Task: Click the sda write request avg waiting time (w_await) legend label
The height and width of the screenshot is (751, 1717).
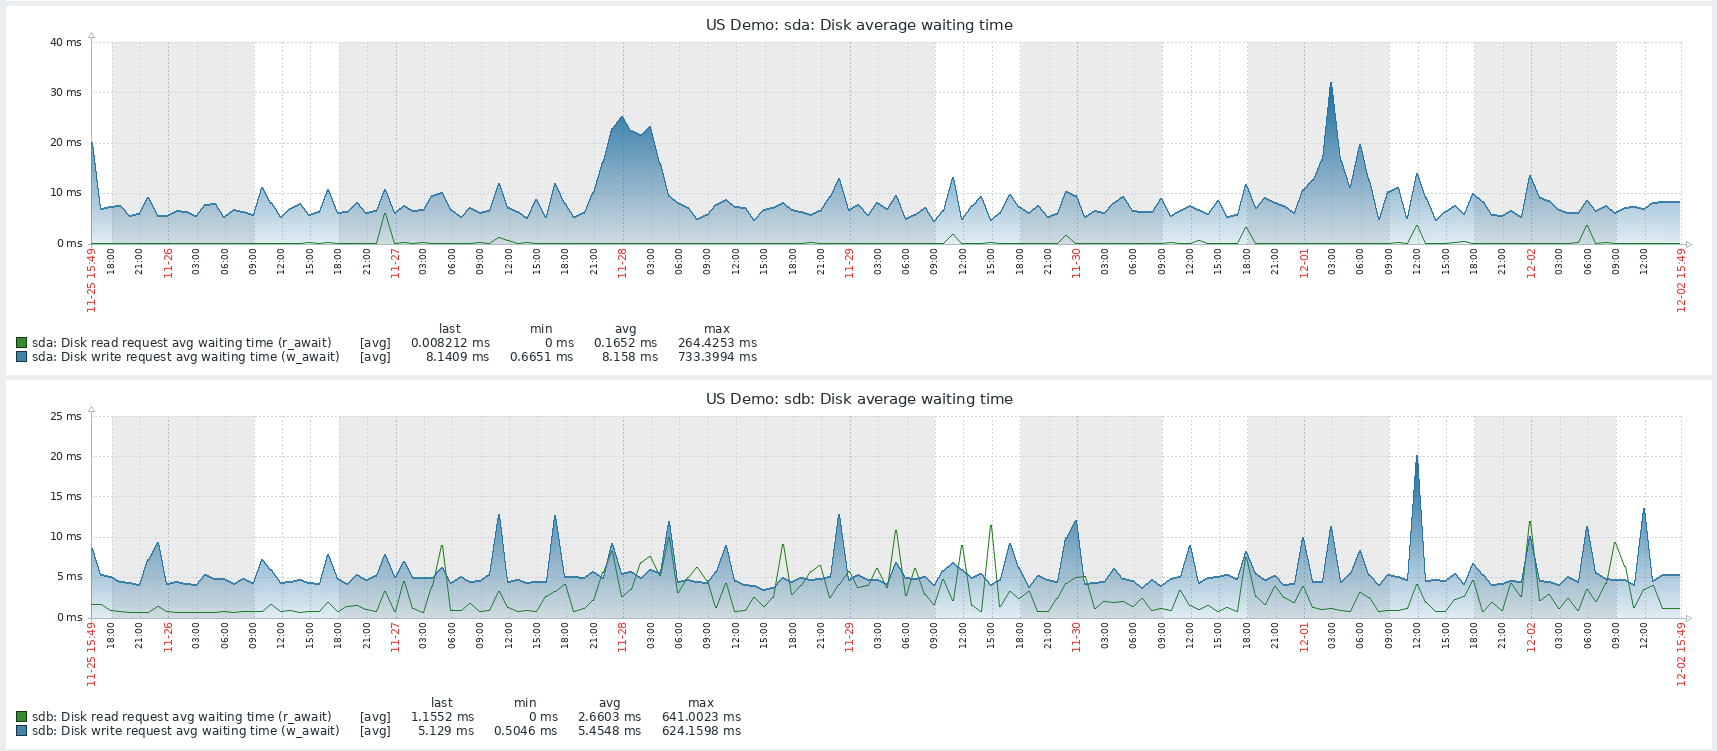Action: pyautogui.click(x=186, y=357)
